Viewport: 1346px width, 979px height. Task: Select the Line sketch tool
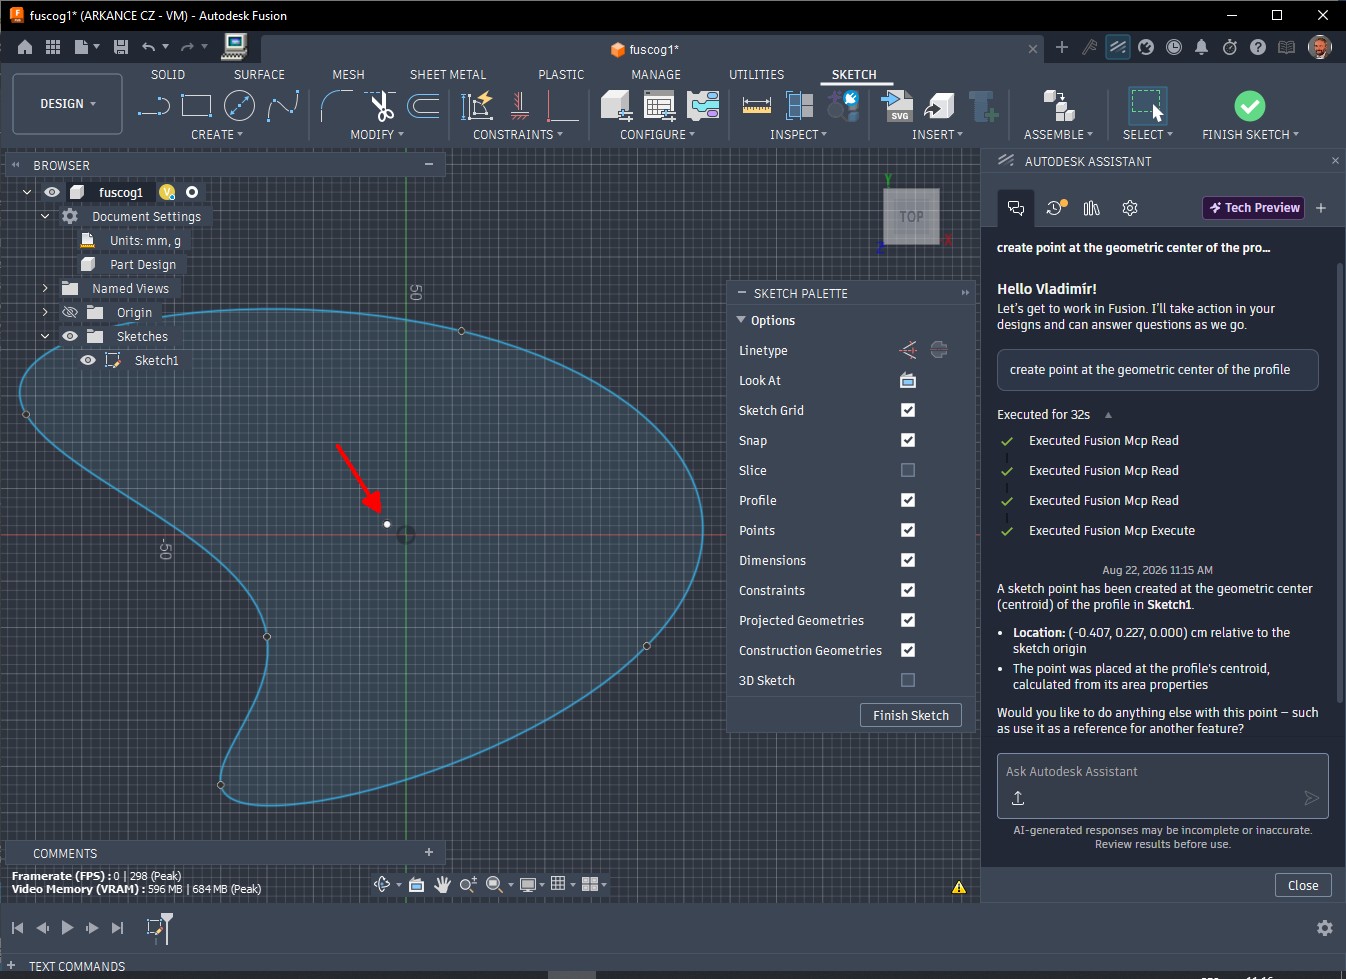pos(153,106)
